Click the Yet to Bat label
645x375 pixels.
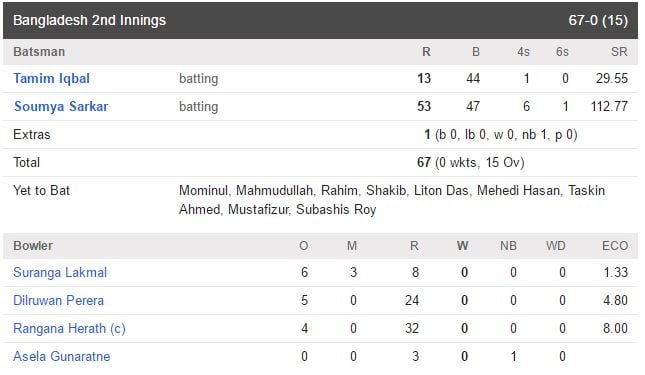pos(42,190)
